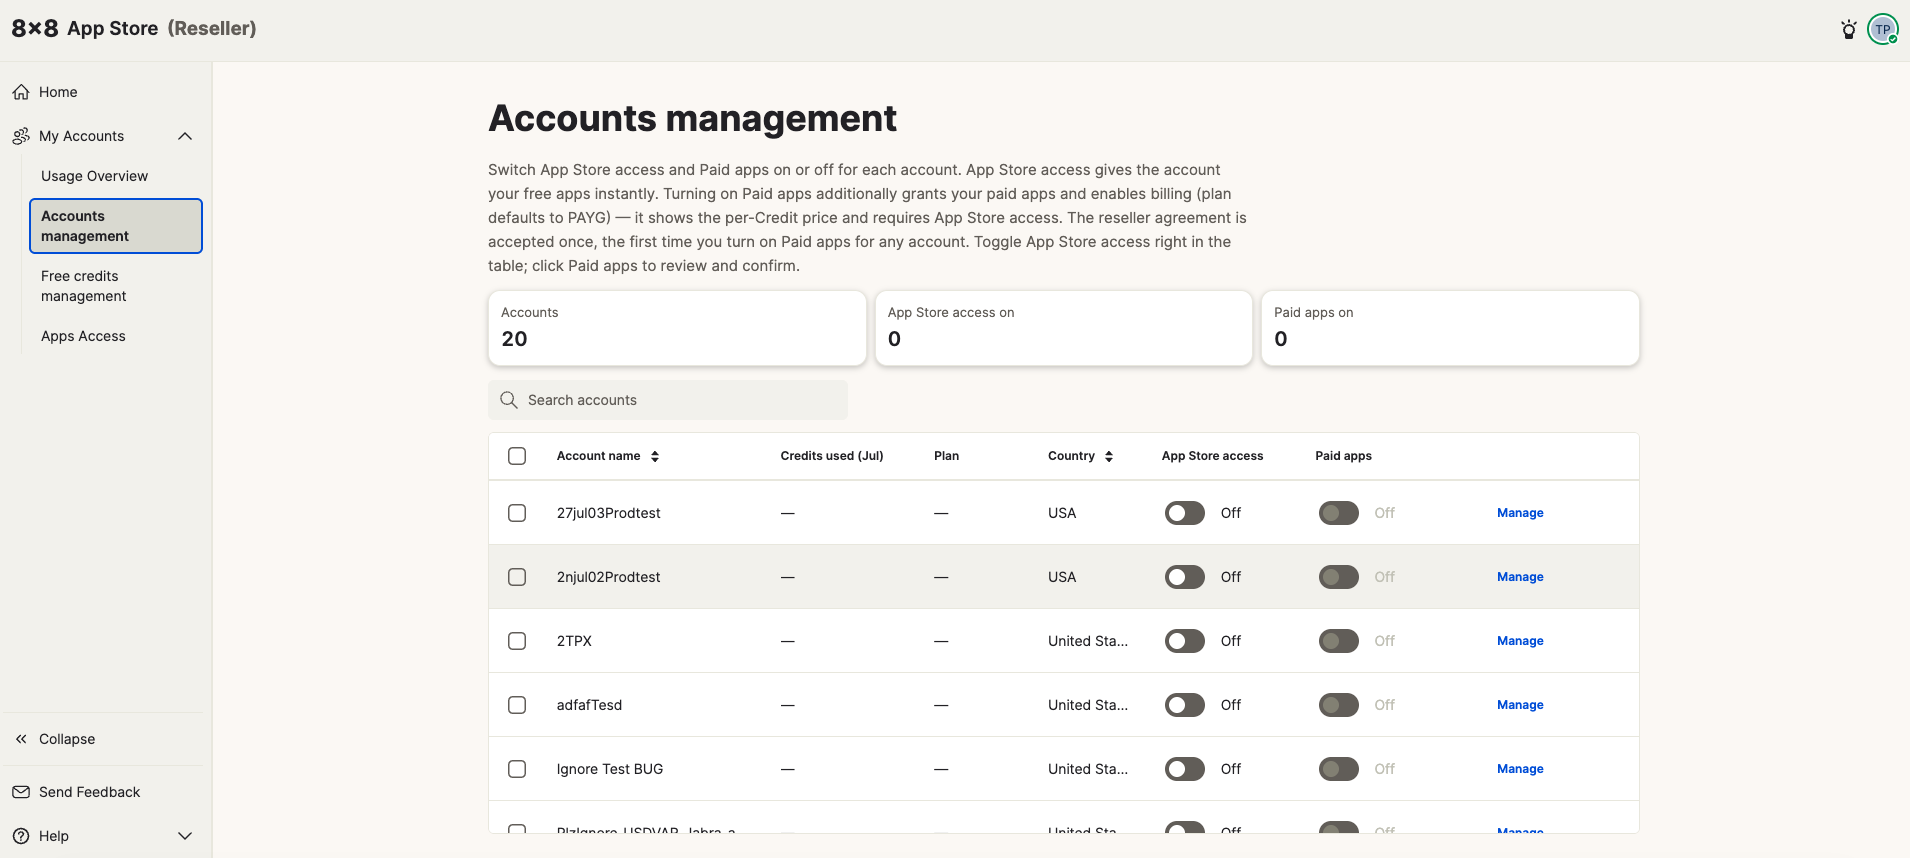This screenshot has height=858, width=1910.
Task: Sort by Country arrows
Action: point(1109,456)
